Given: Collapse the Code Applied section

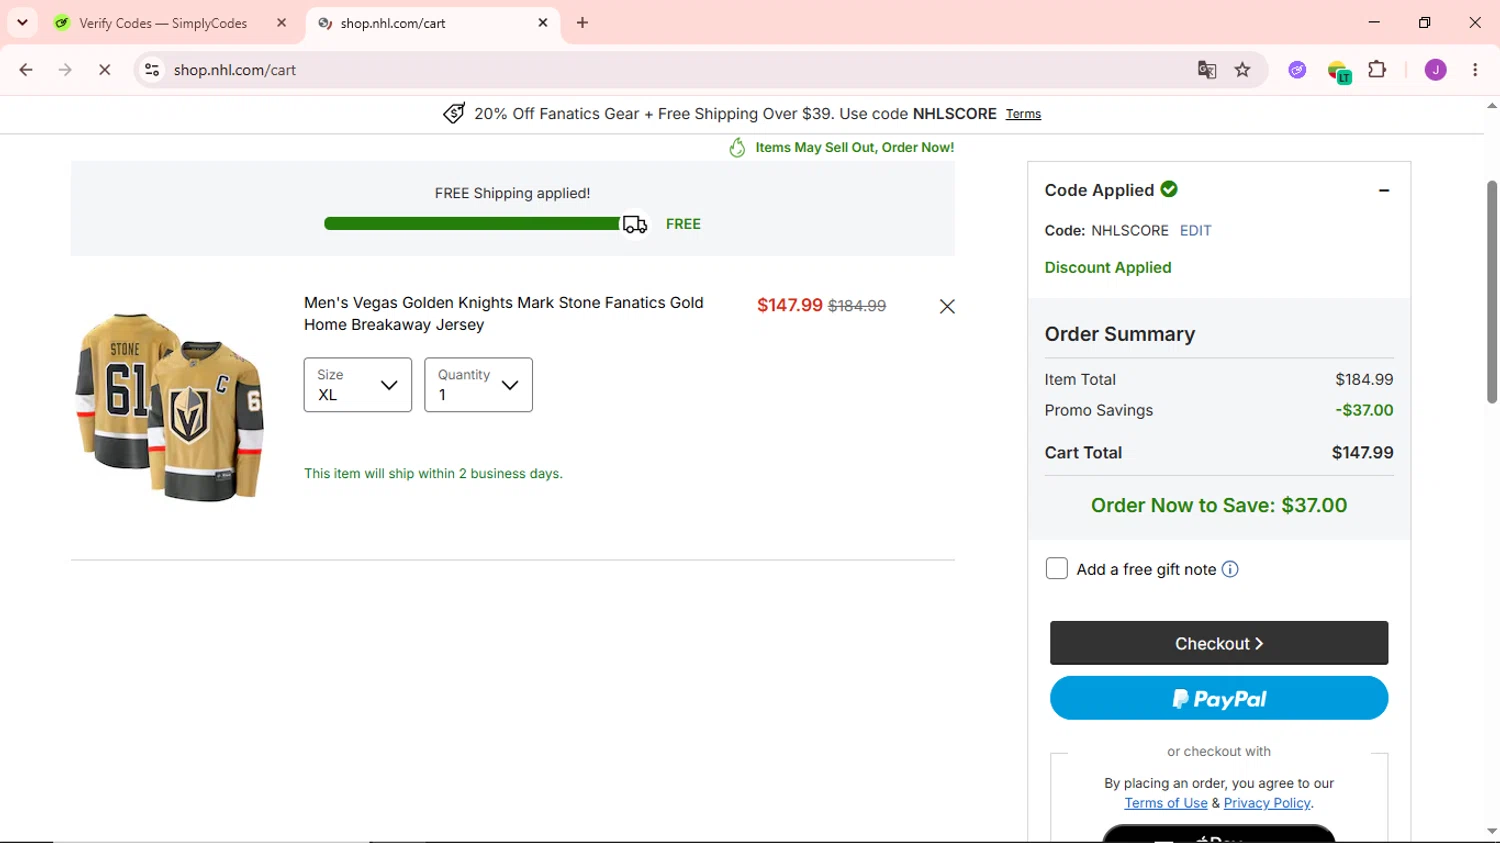Looking at the screenshot, I should (x=1384, y=190).
